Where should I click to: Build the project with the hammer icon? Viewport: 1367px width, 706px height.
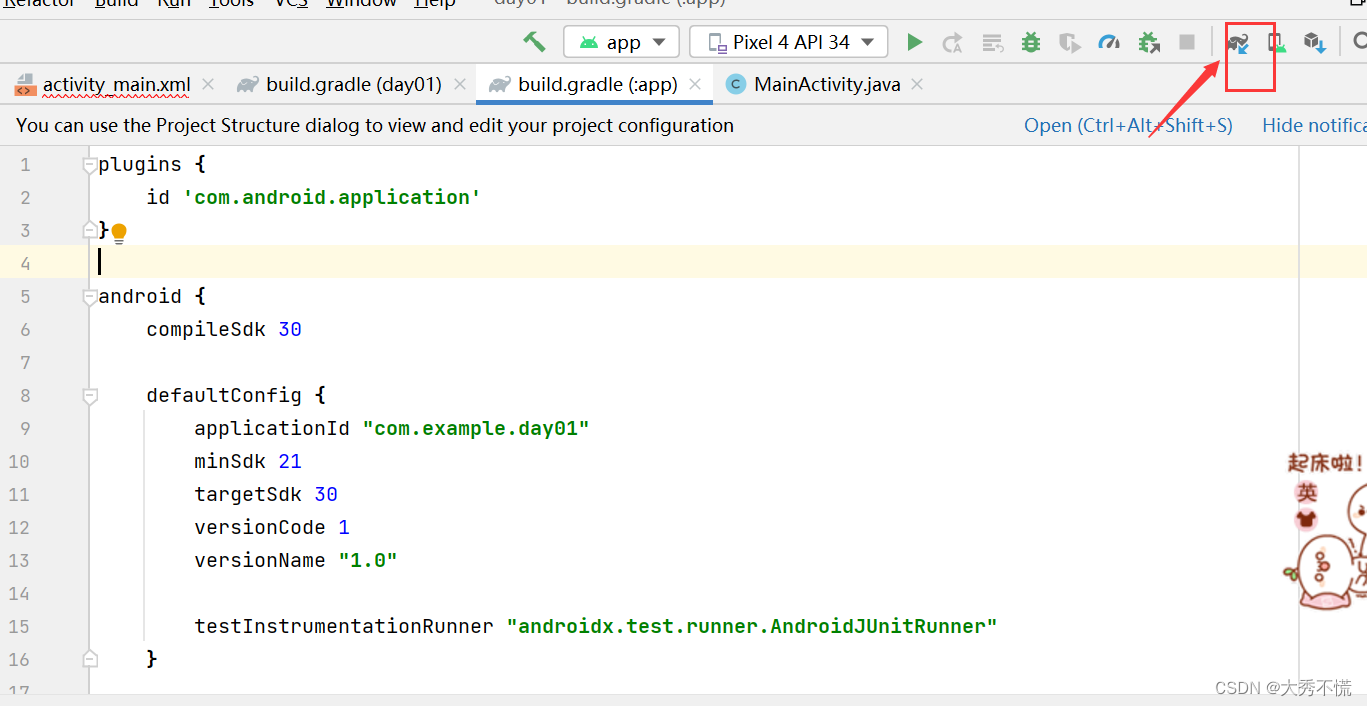click(x=533, y=41)
